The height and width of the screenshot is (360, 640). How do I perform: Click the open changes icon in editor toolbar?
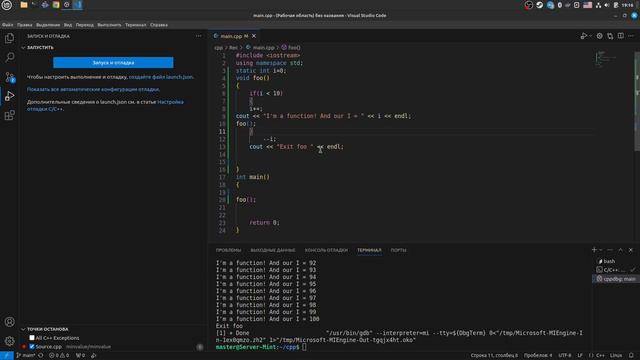point(610,36)
